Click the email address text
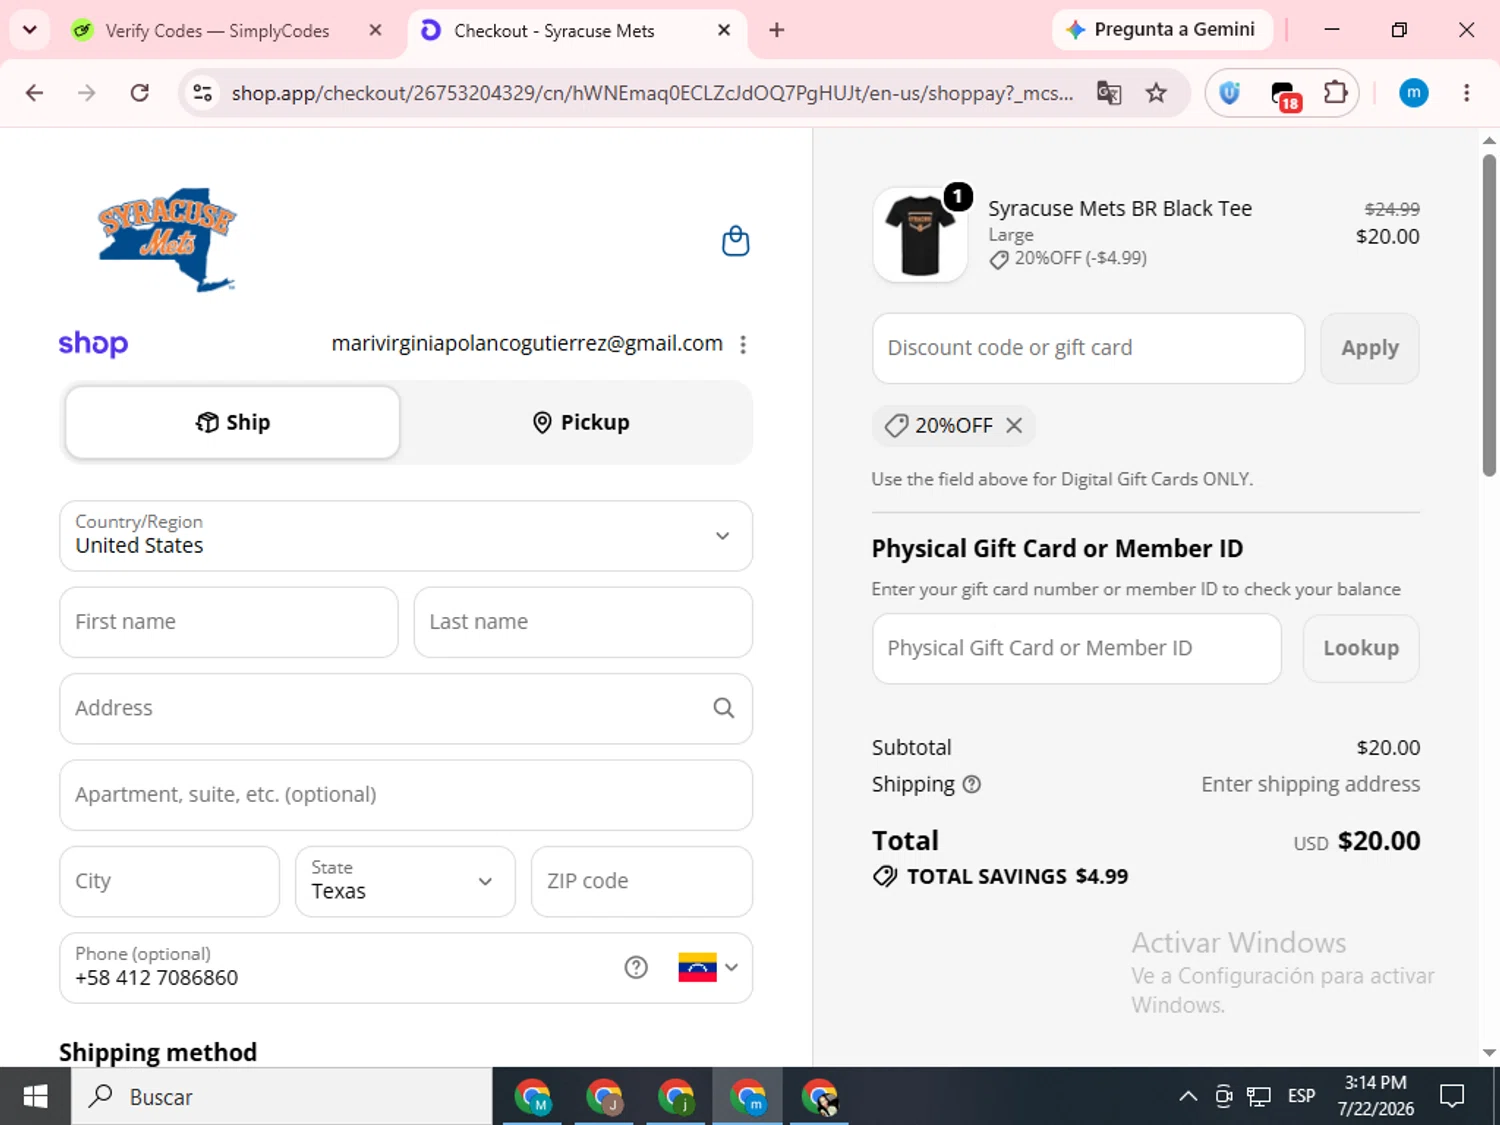The width and height of the screenshot is (1500, 1125). (527, 343)
